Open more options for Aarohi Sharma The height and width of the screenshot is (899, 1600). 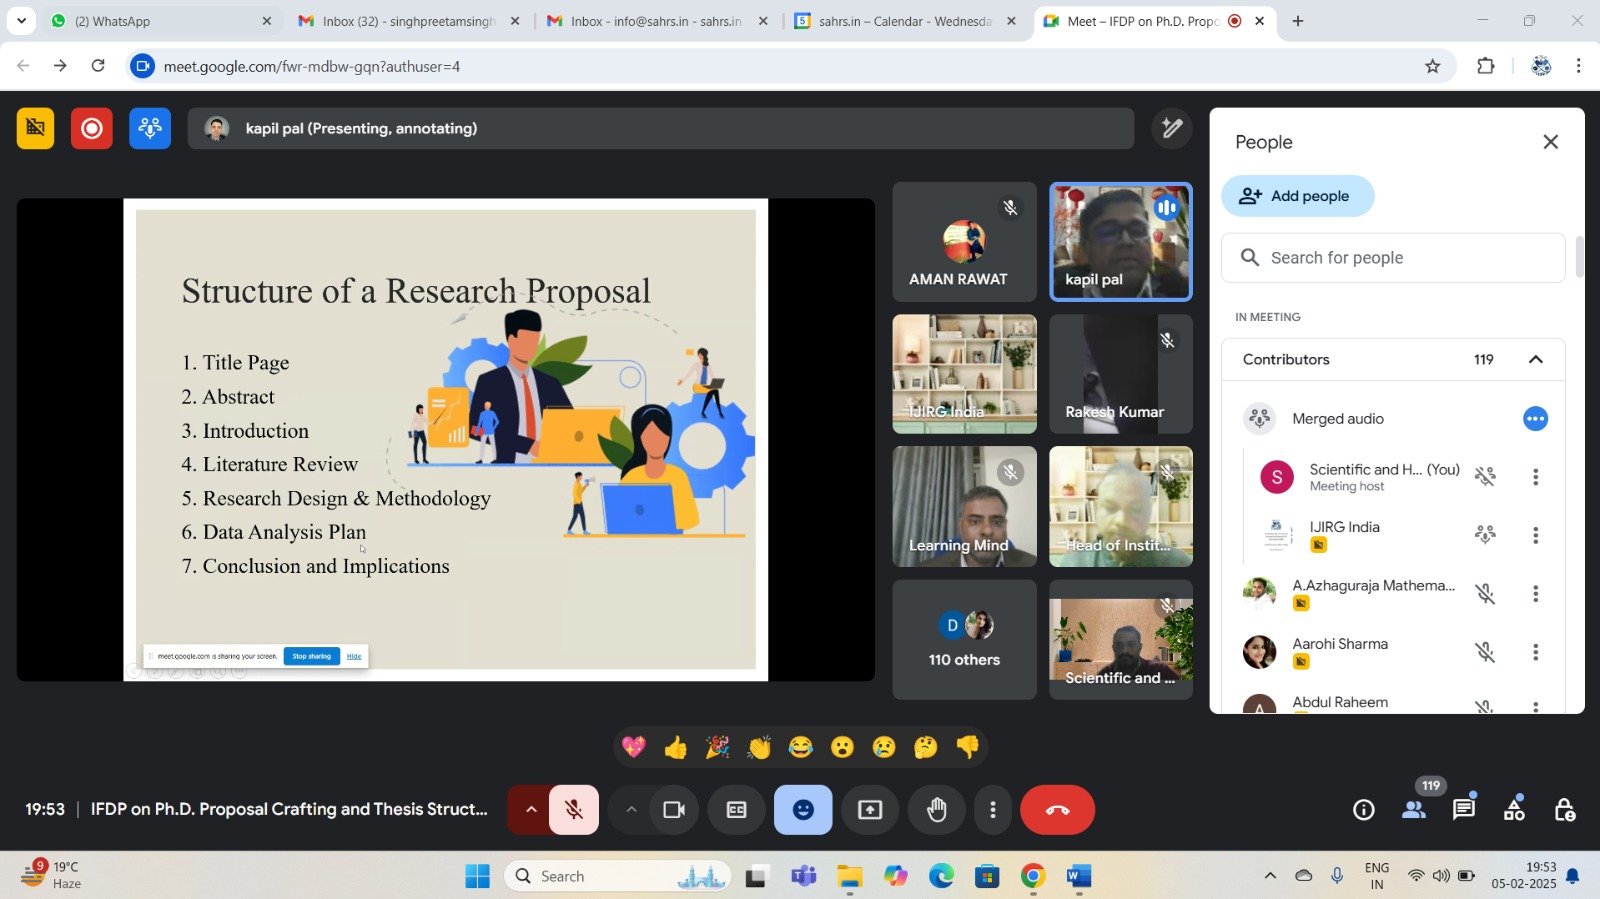click(x=1536, y=652)
